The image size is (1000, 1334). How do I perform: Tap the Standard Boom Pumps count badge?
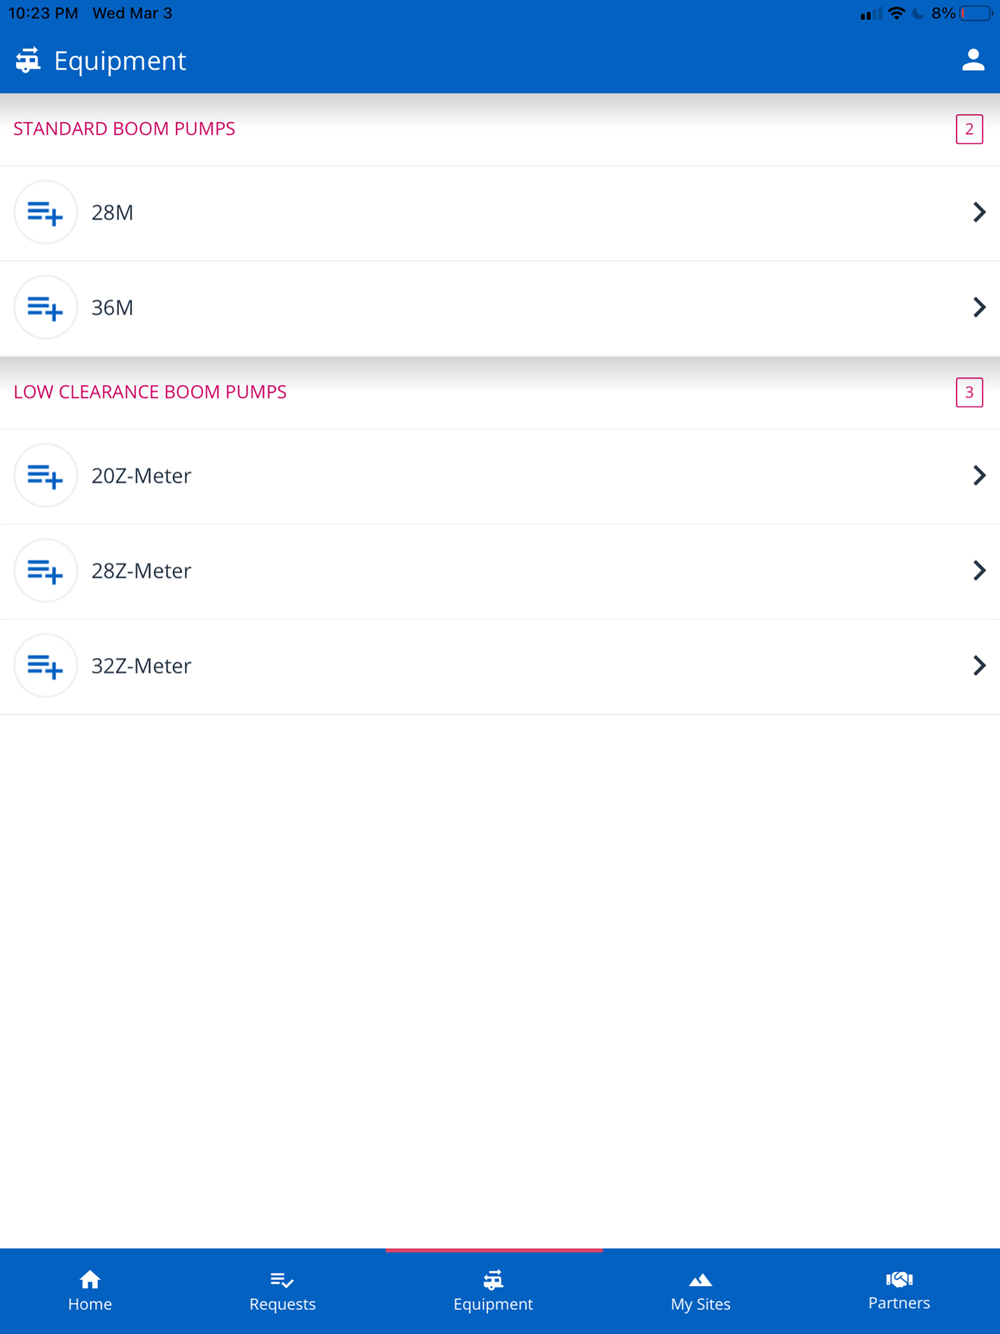click(969, 129)
